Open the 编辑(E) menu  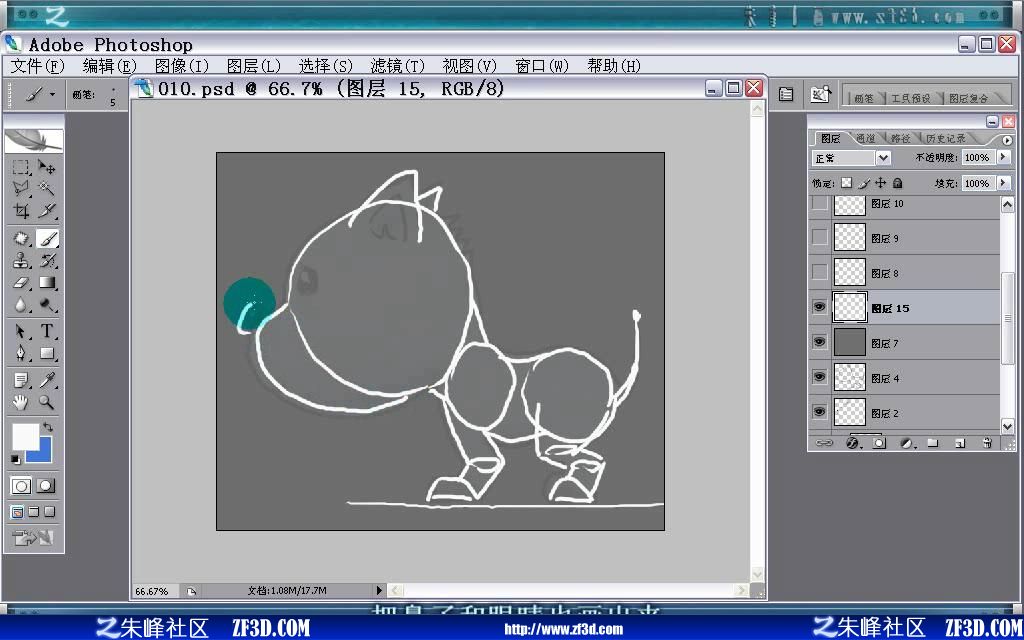(x=110, y=66)
